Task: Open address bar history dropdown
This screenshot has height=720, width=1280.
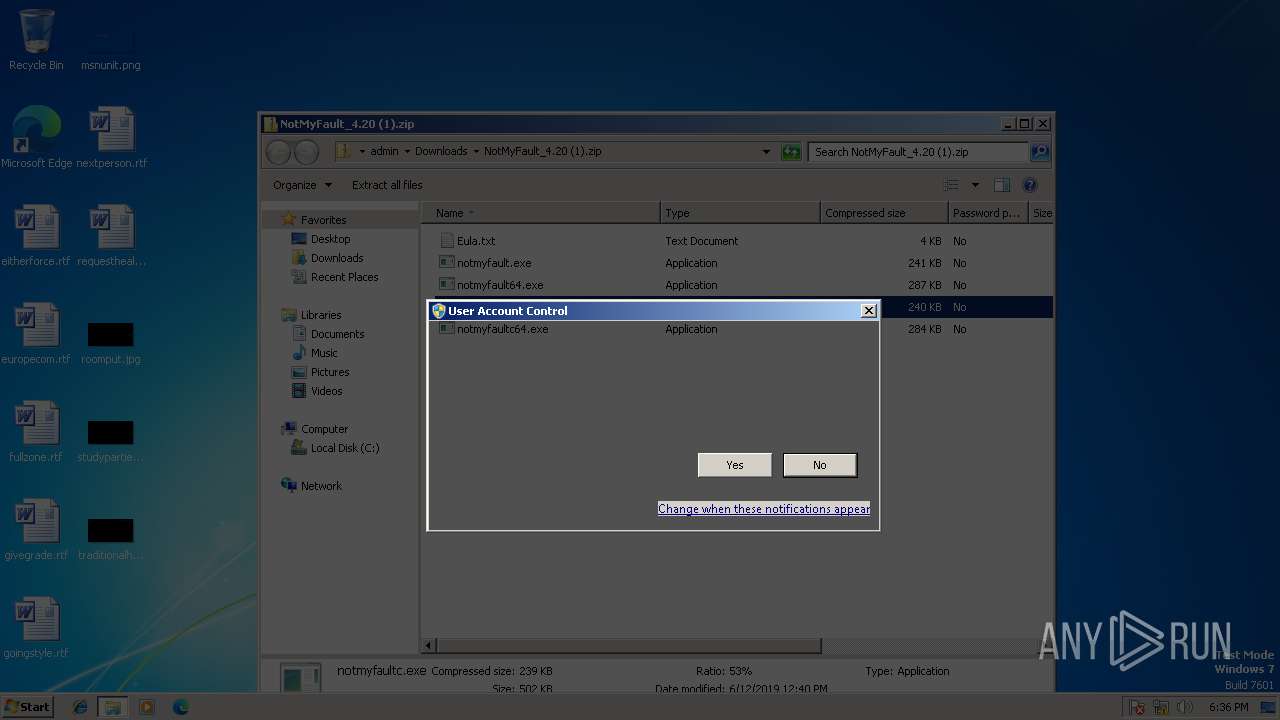Action: [766, 152]
